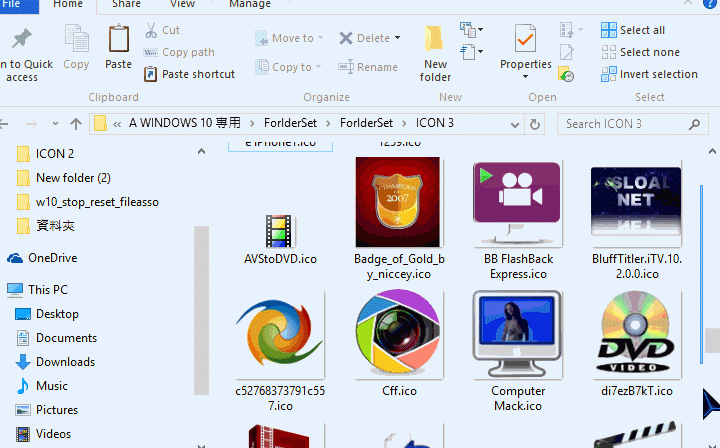Click the Edit file icon
The width and height of the screenshot is (720, 448).
(567, 52)
